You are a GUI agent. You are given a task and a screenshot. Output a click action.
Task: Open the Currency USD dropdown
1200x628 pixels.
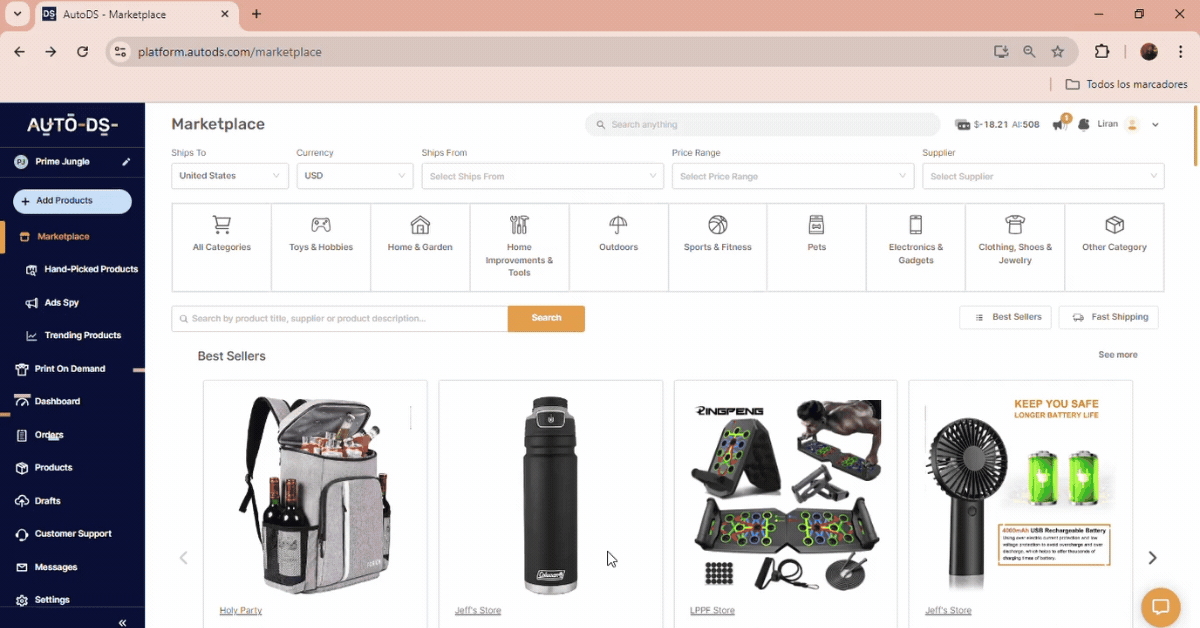click(x=355, y=176)
